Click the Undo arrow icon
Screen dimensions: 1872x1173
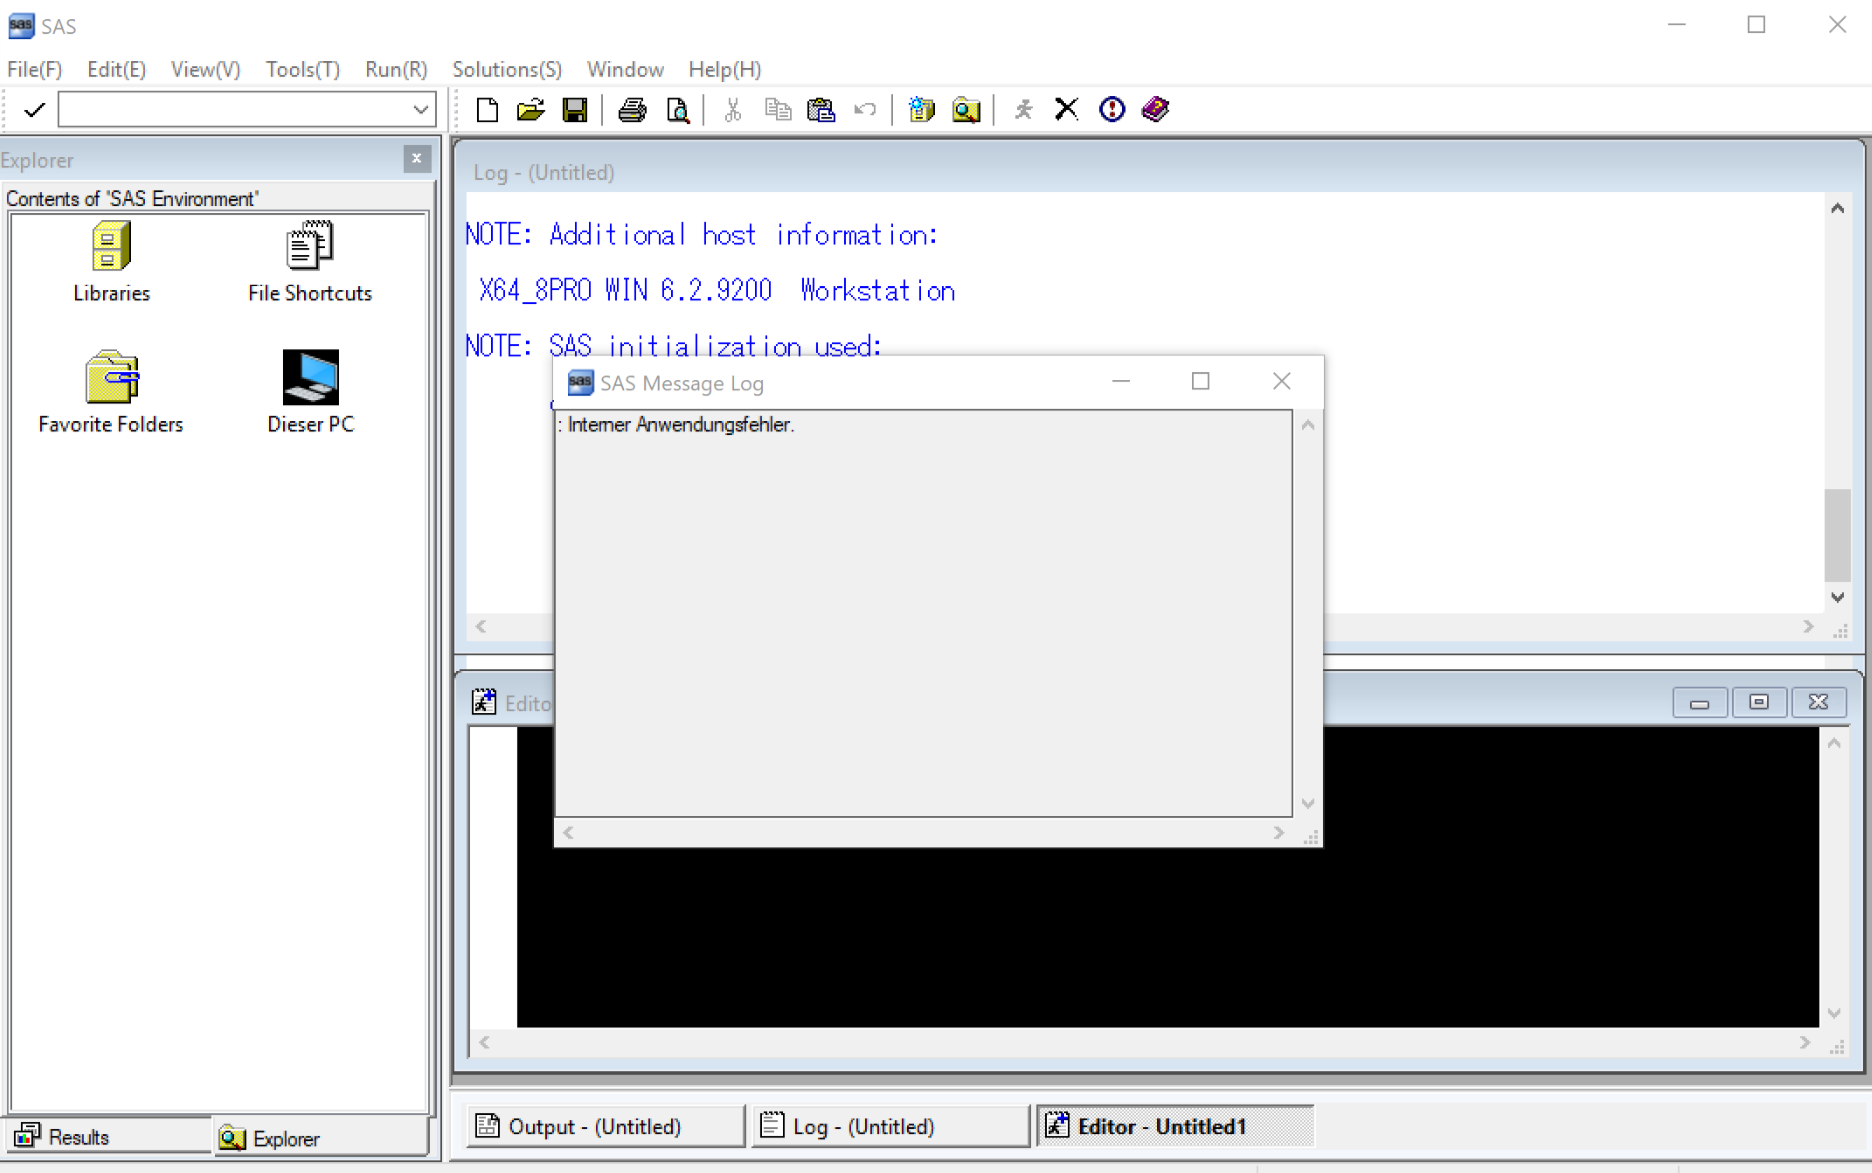pos(865,110)
